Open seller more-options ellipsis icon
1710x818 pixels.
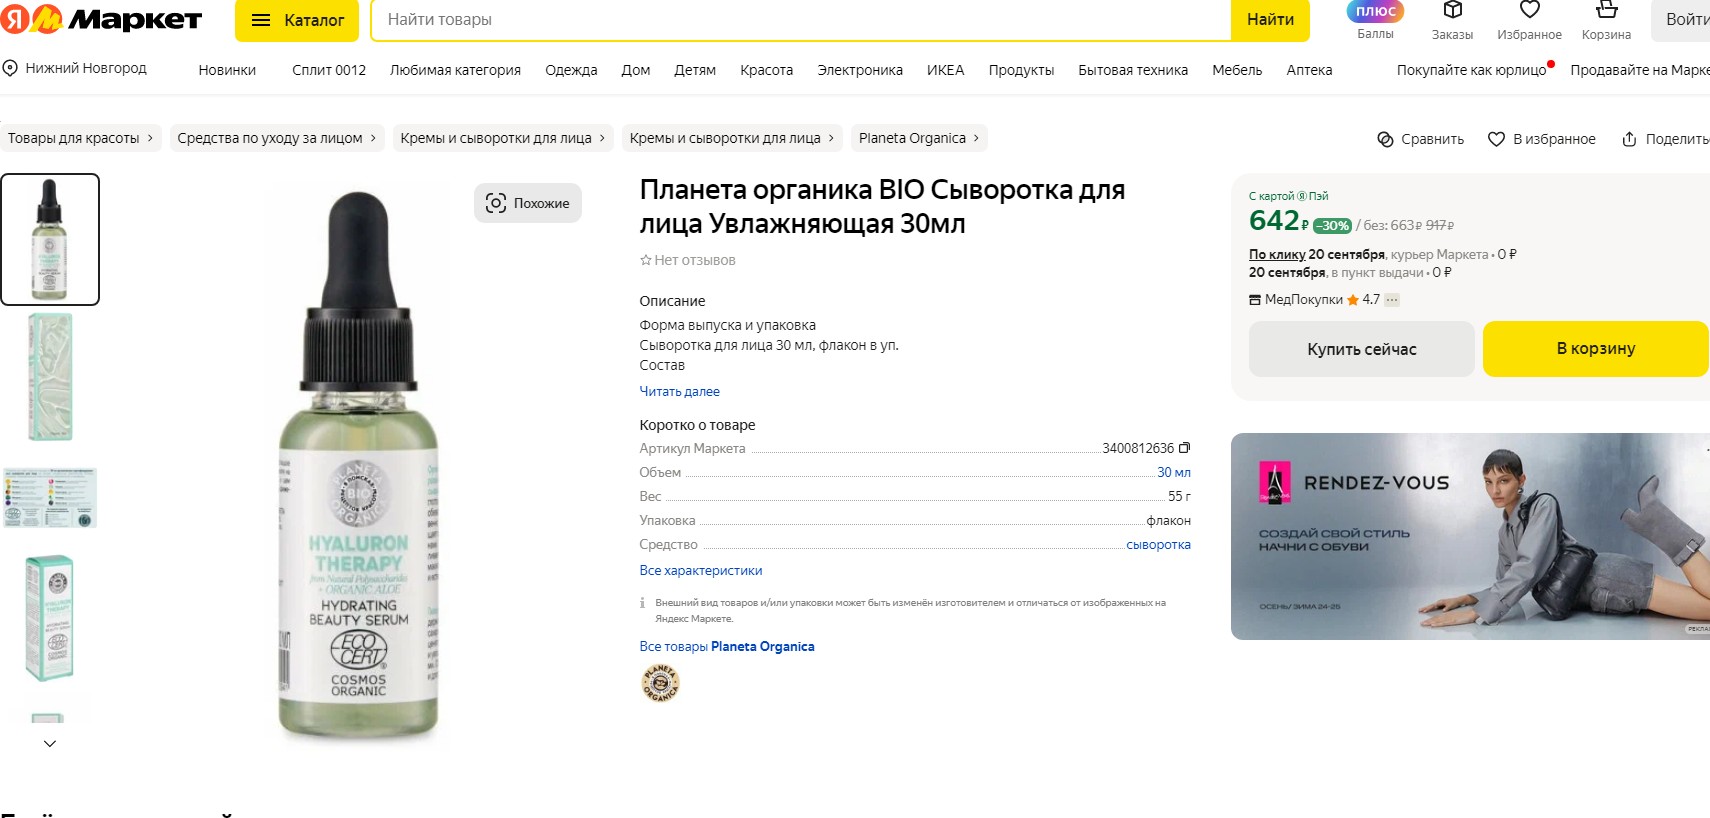tap(1392, 299)
